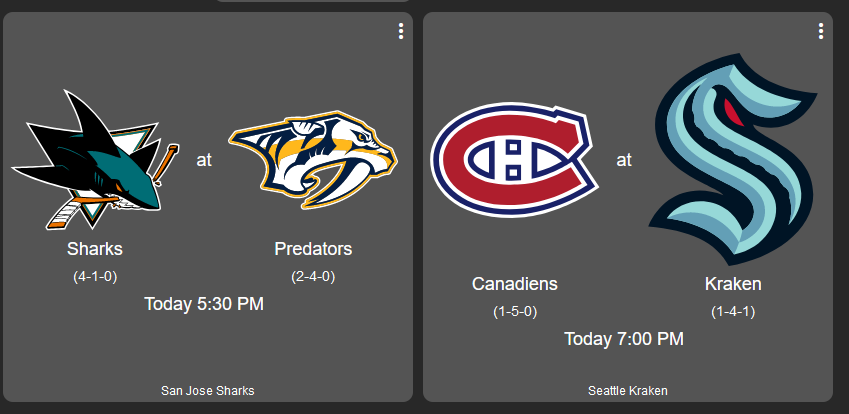This screenshot has width=849, height=414.
Task: Open the Sharks card three-dot menu
Action: [401, 31]
